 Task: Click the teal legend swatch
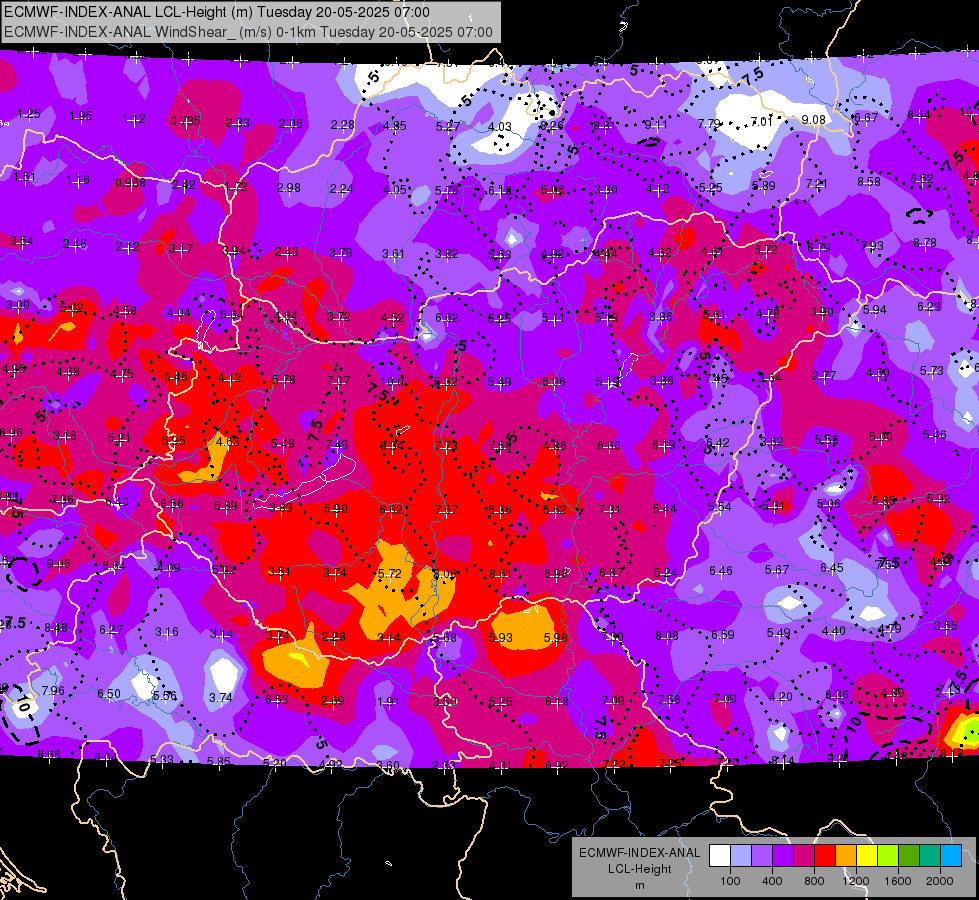click(930, 855)
